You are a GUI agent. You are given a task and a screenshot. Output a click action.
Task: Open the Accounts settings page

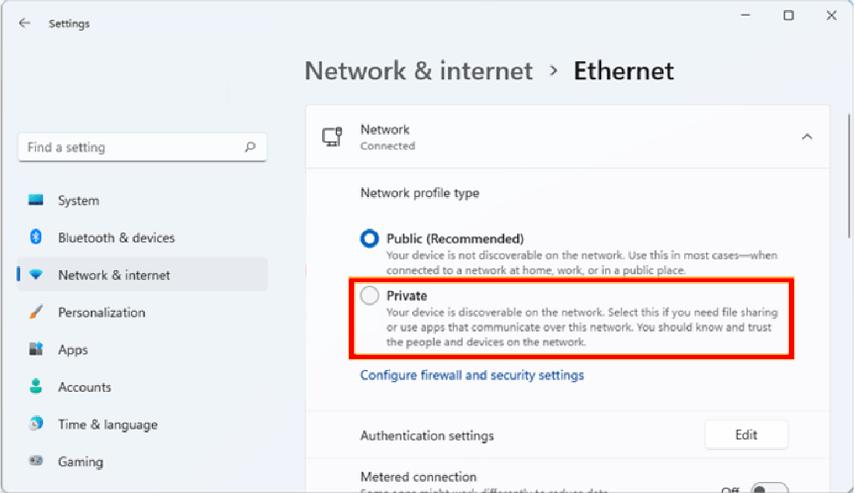tap(84, 387)
